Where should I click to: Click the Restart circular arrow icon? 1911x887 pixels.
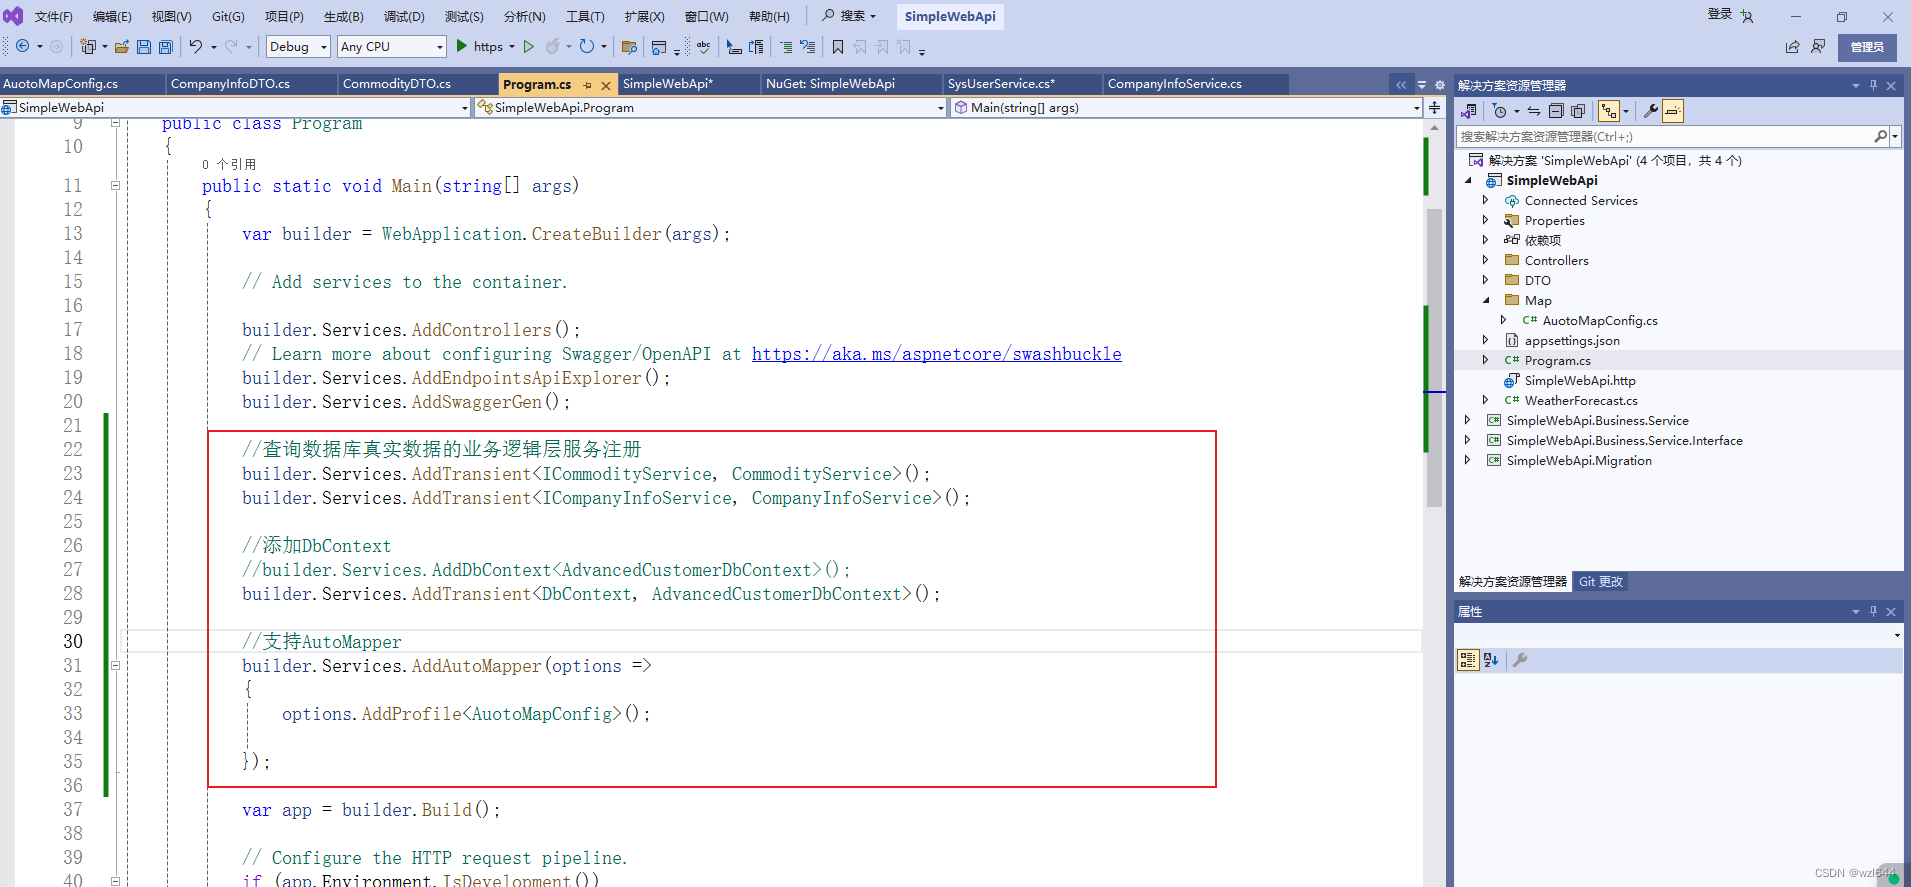pyautogui.click(x=587, y=46)
